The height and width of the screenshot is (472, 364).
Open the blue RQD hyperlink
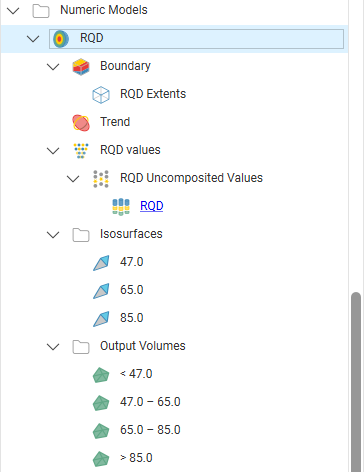(x=152, y=206)
